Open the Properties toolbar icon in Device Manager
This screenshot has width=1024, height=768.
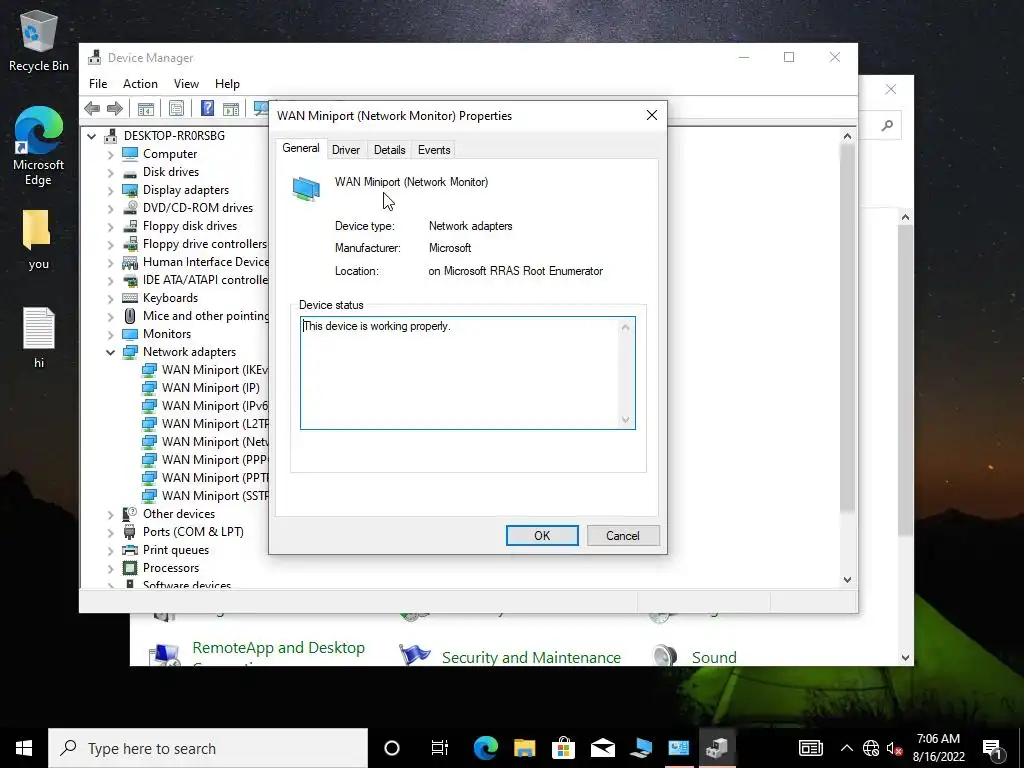[x=176, y=108]
